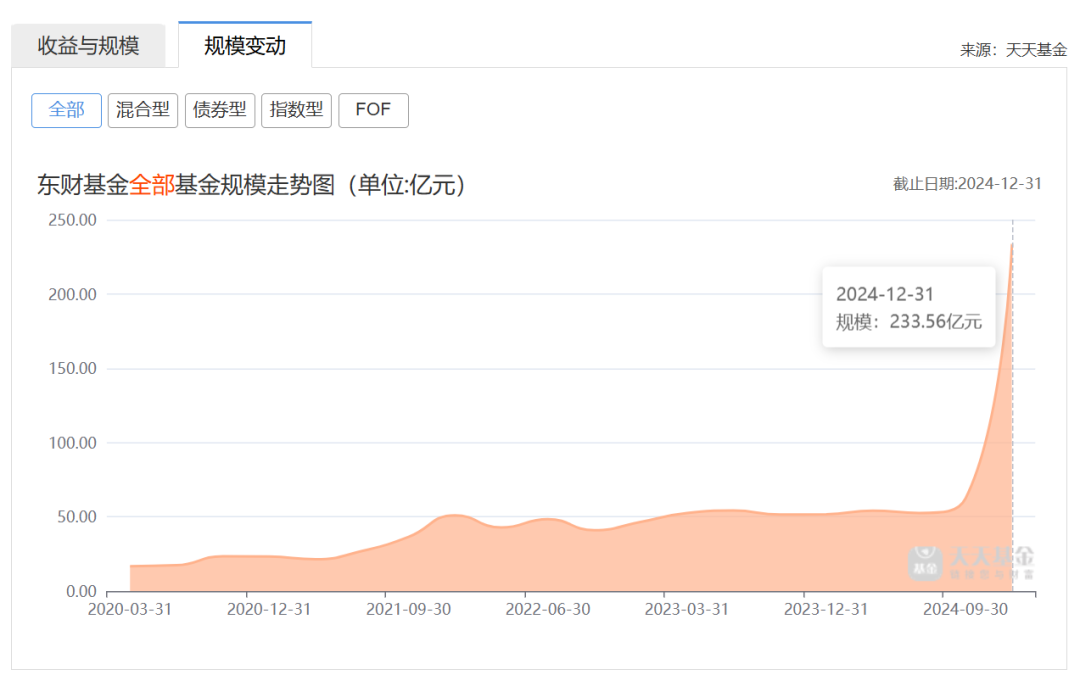Click the tooltip date 2024-12-31
The height and width of the screenshot is (675, 1080).
885,295
